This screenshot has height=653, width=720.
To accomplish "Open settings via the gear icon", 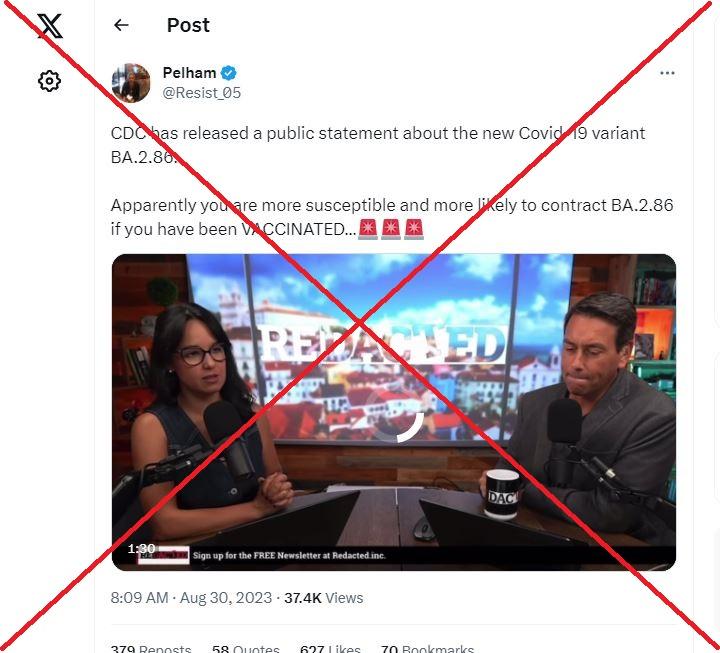I will pyautogui.click(x=49, y=81).
